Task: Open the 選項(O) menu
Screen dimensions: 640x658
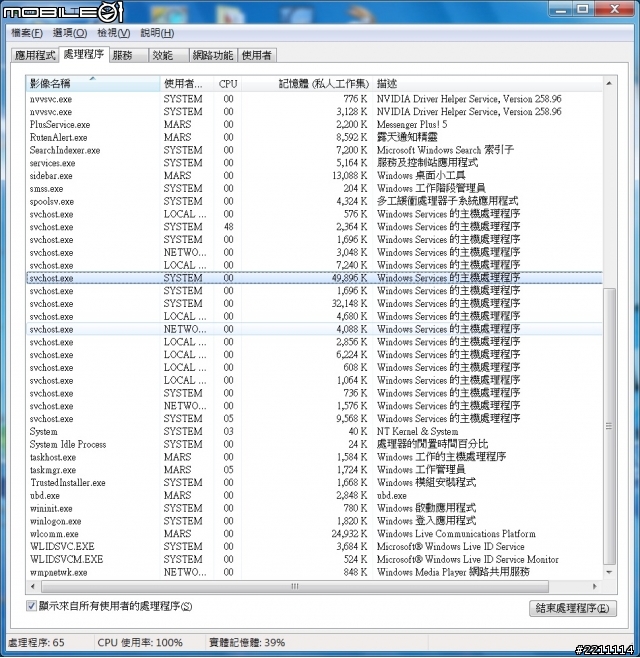Action: coord(70,33)
